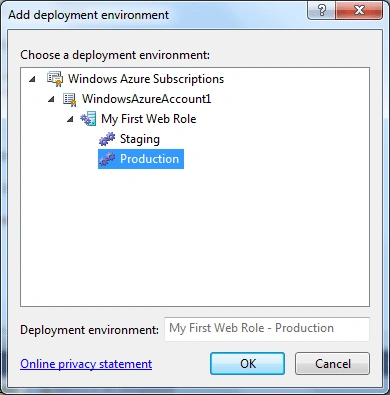Select Windows Azure Subscriptions label
The width and height of the screenshot is (390, 395).
(x=146, y=79)
